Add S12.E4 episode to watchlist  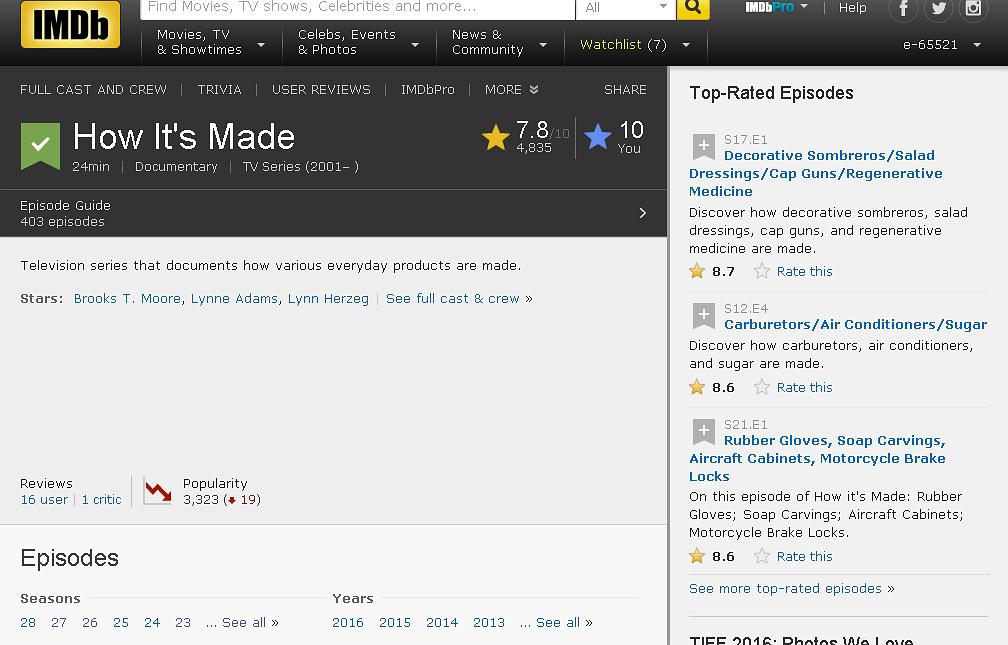(703, 315)
